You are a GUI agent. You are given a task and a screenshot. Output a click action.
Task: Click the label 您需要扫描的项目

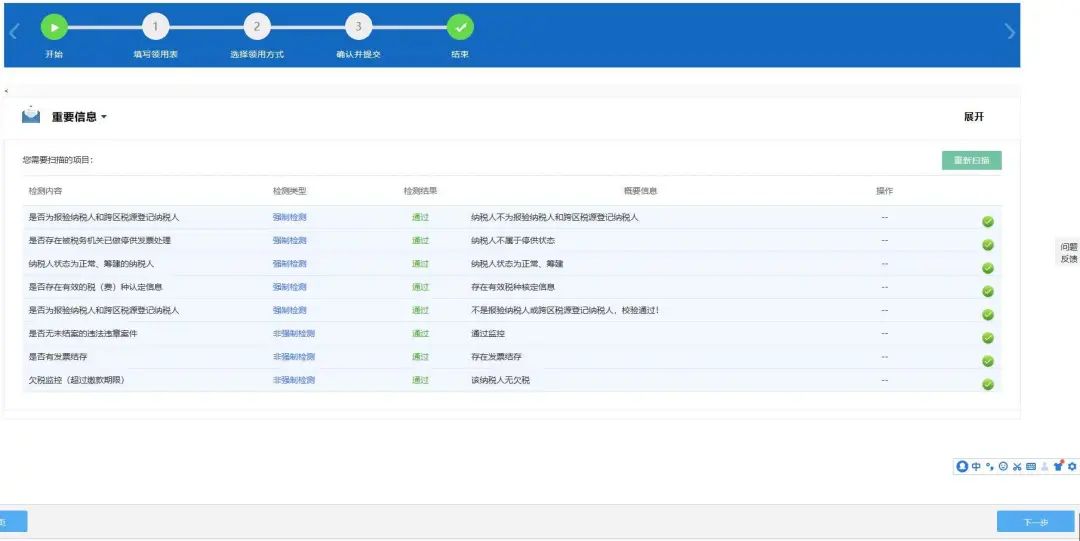tap(57, 160)
